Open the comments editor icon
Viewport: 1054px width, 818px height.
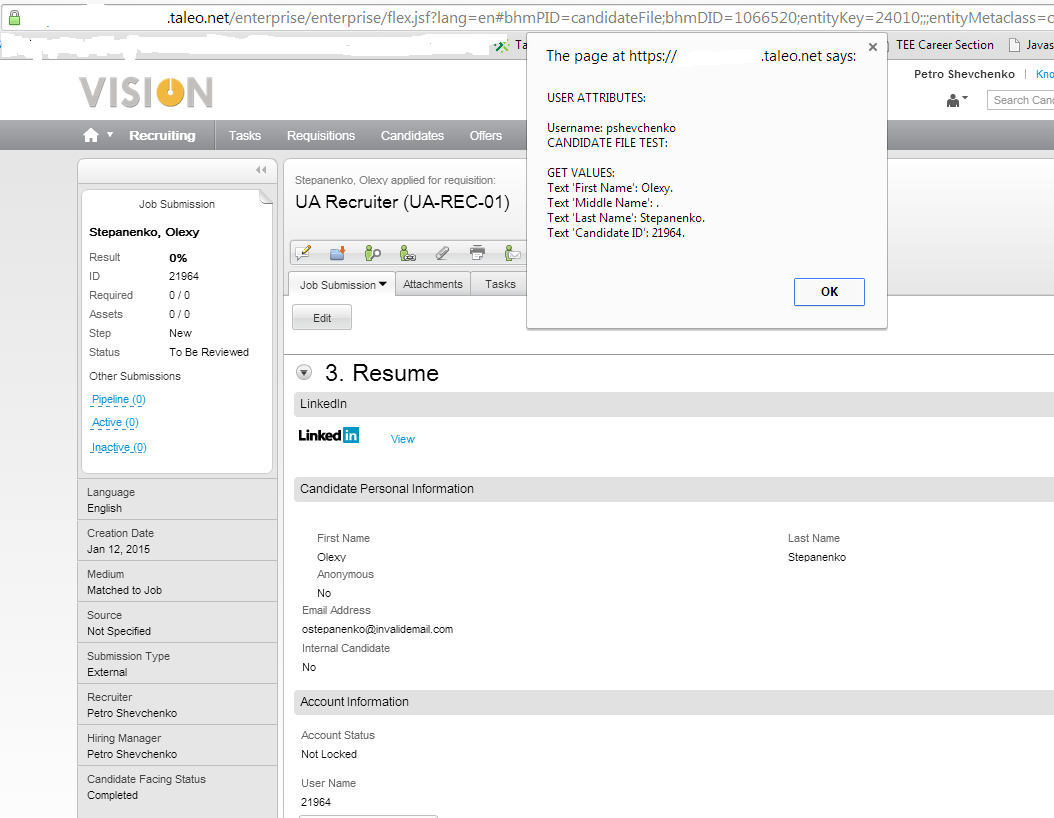pos(304,252)
